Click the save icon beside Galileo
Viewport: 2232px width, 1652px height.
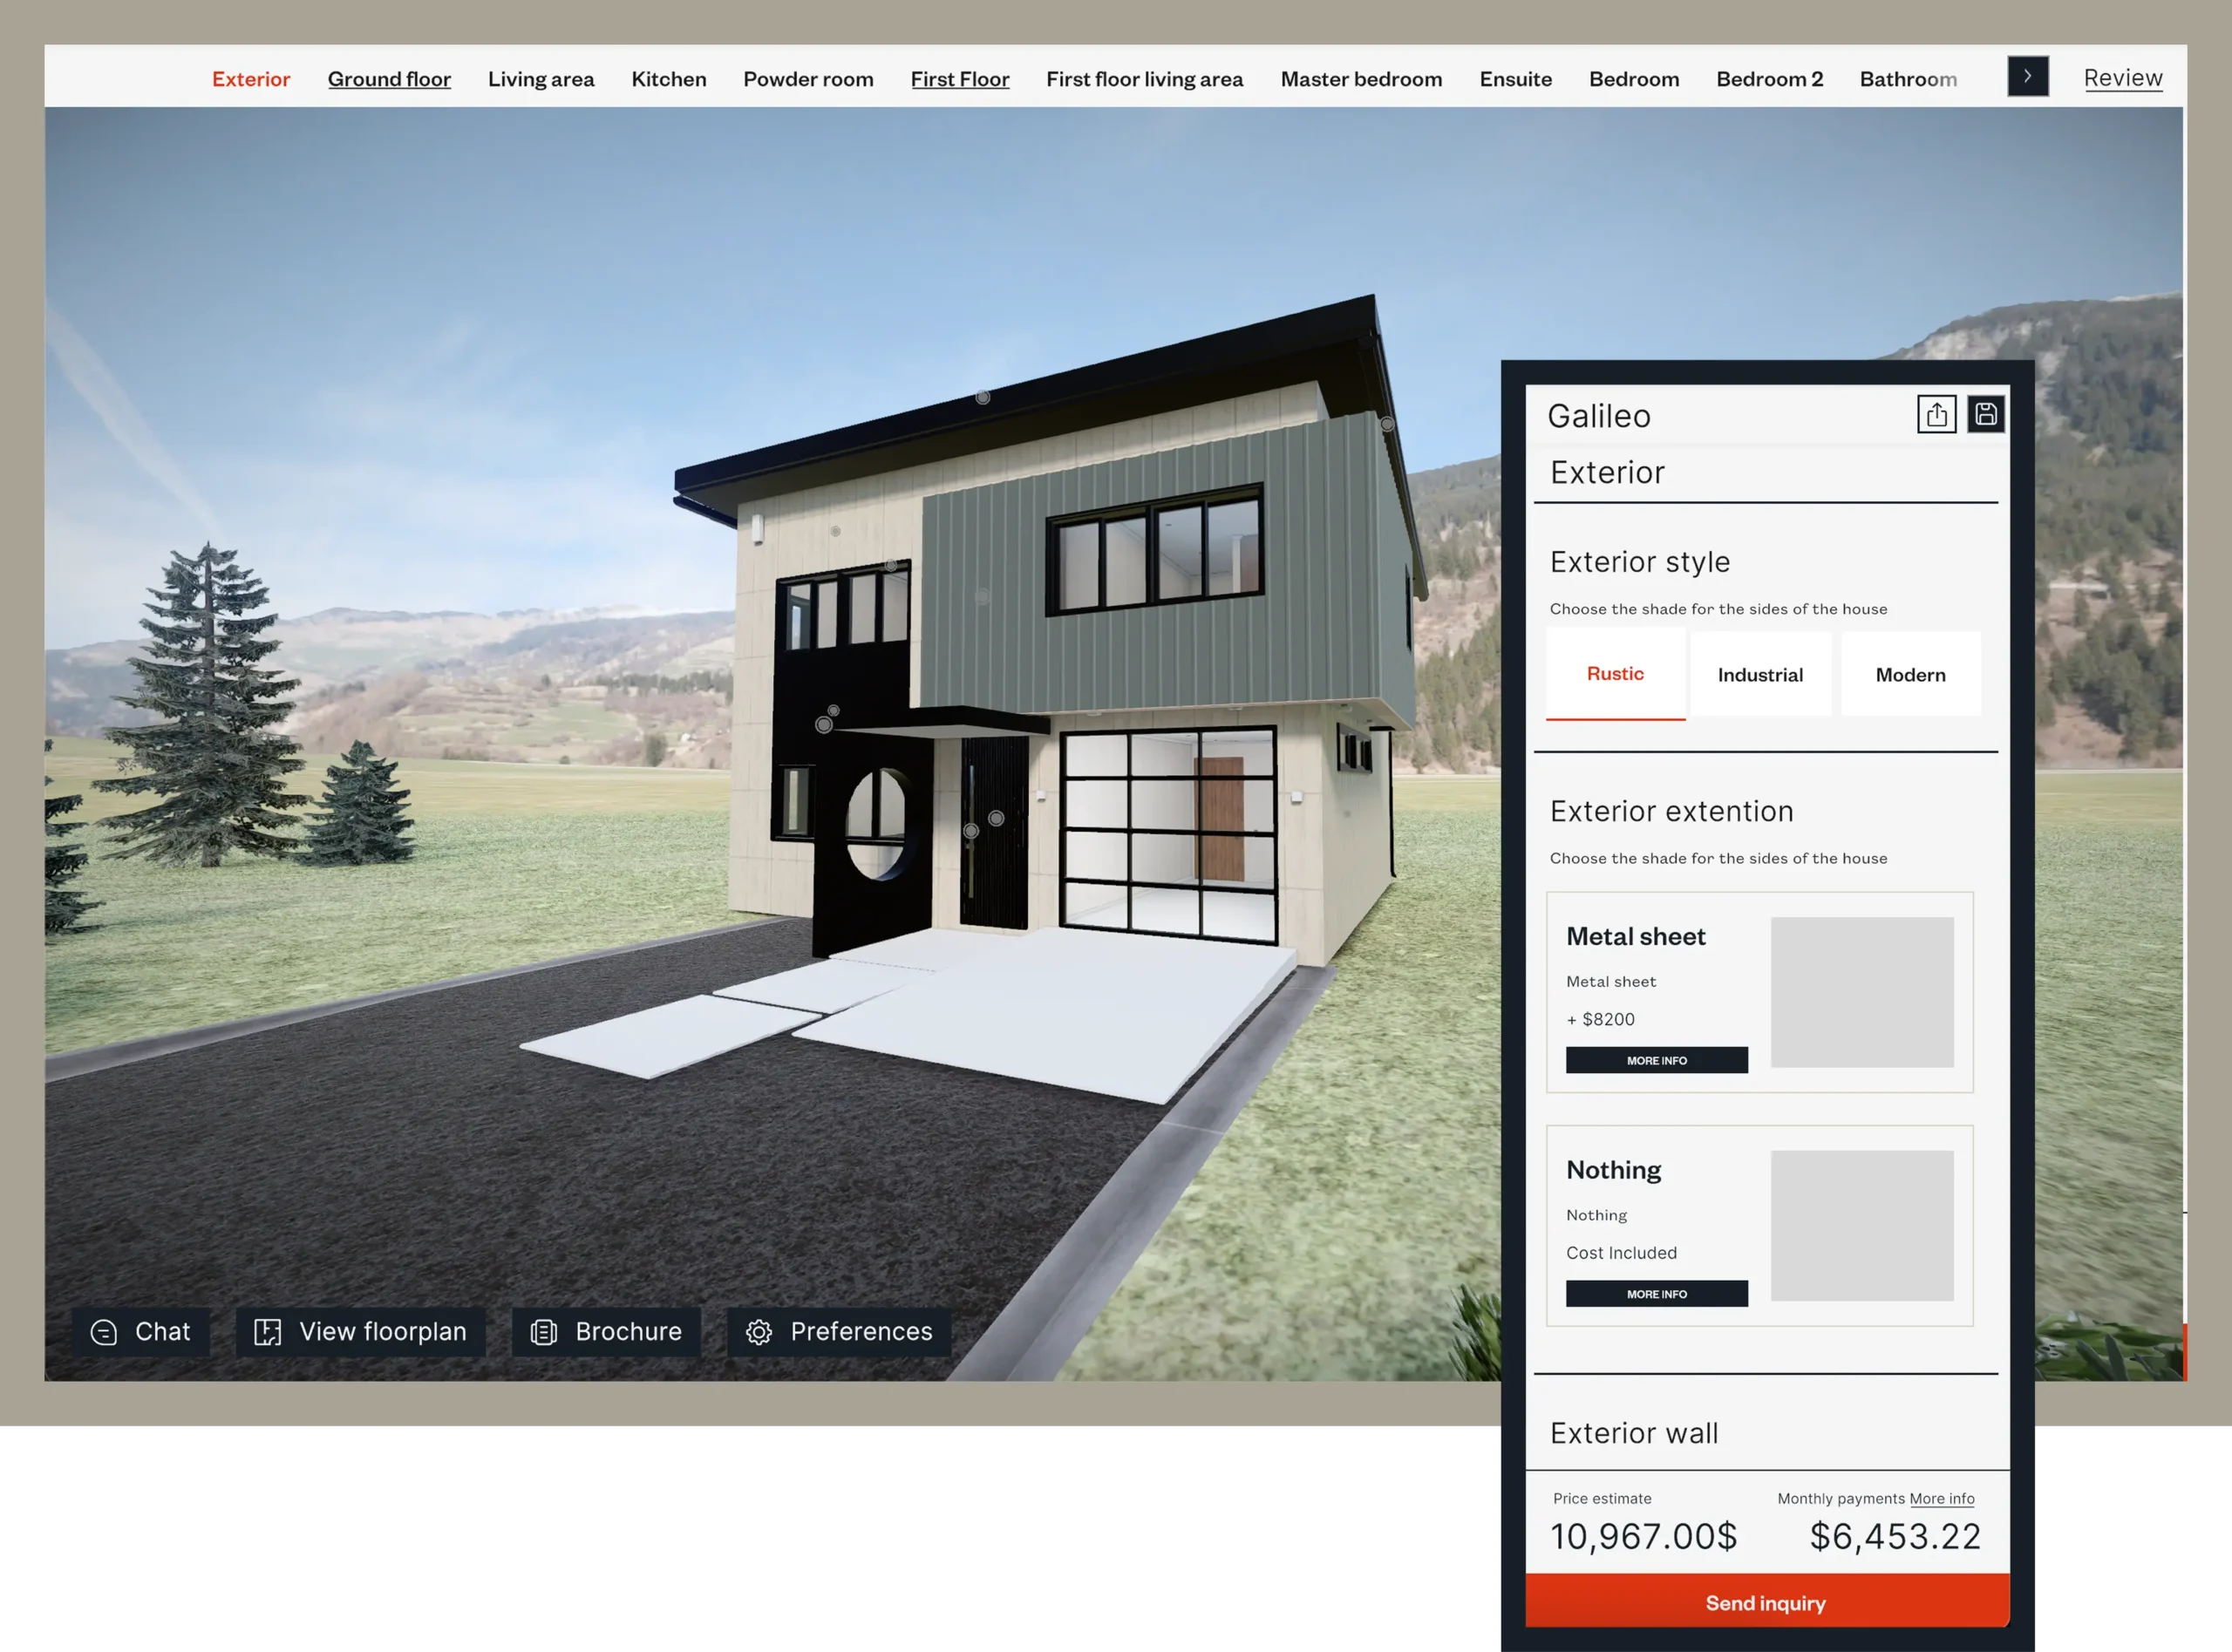(1985, 414)
